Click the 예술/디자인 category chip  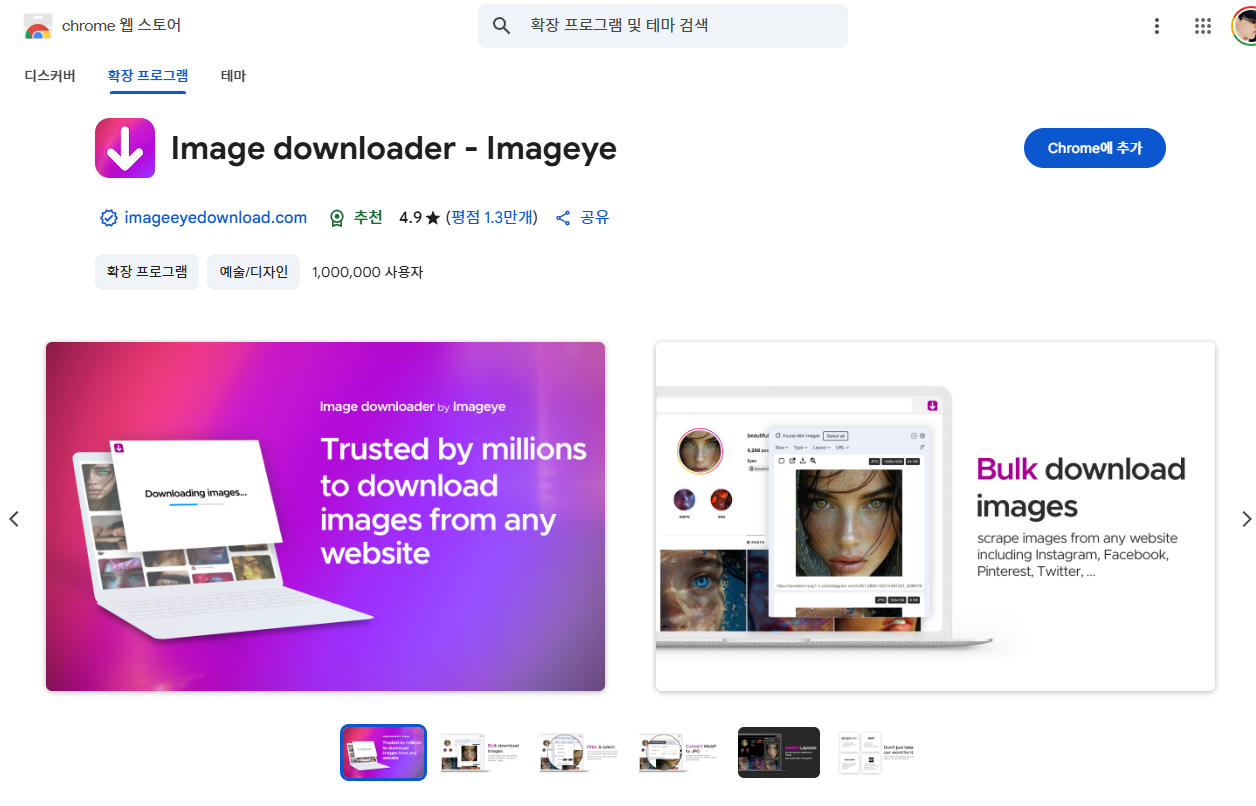(254, 272)
